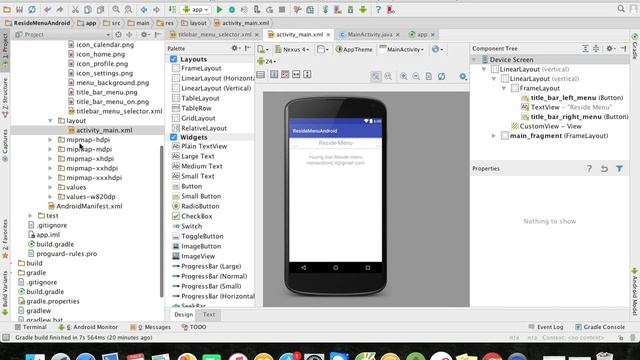Switch to MainActivity.java tab

point(369,35)
